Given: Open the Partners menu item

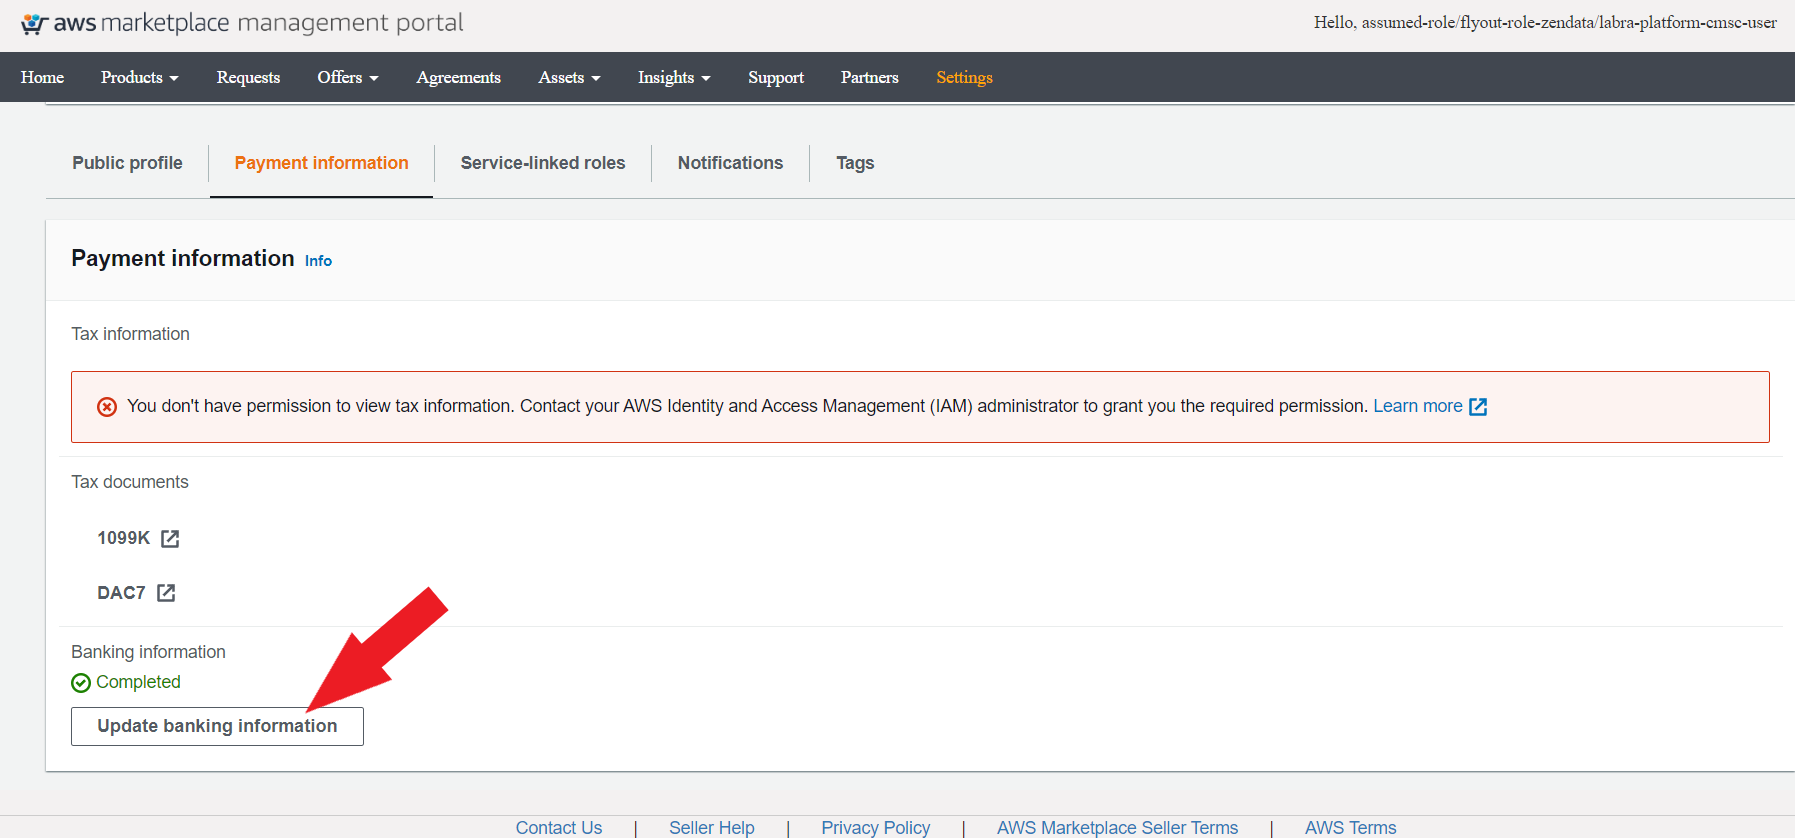Looking at the screenshot, I should (x=870, y=77).
